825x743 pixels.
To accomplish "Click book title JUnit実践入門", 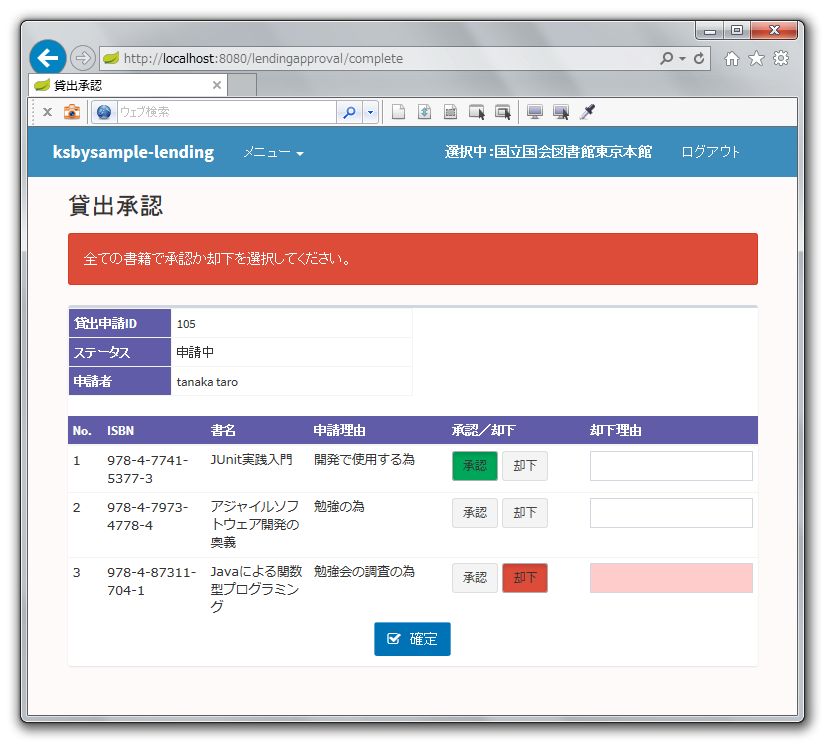I will coord(251,460).
